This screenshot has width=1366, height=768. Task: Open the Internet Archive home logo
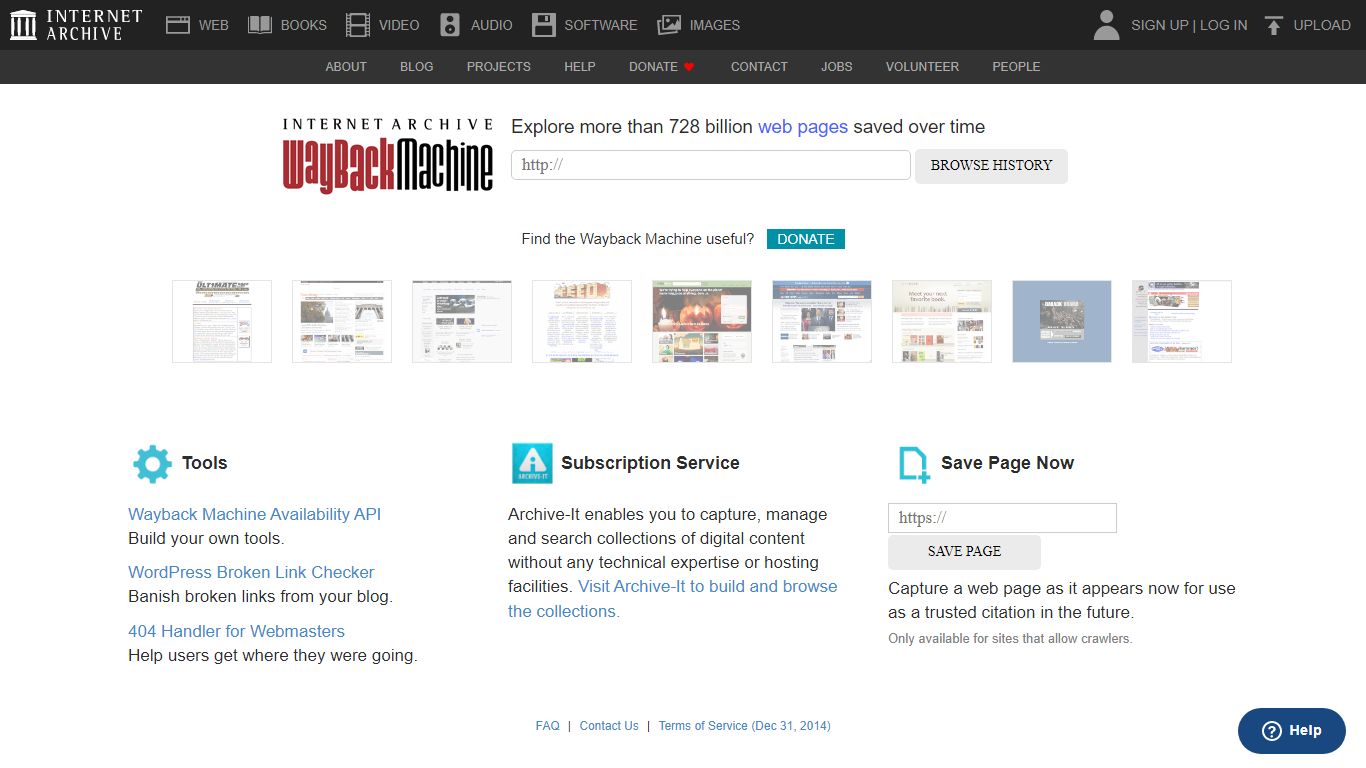click(76, 25)
